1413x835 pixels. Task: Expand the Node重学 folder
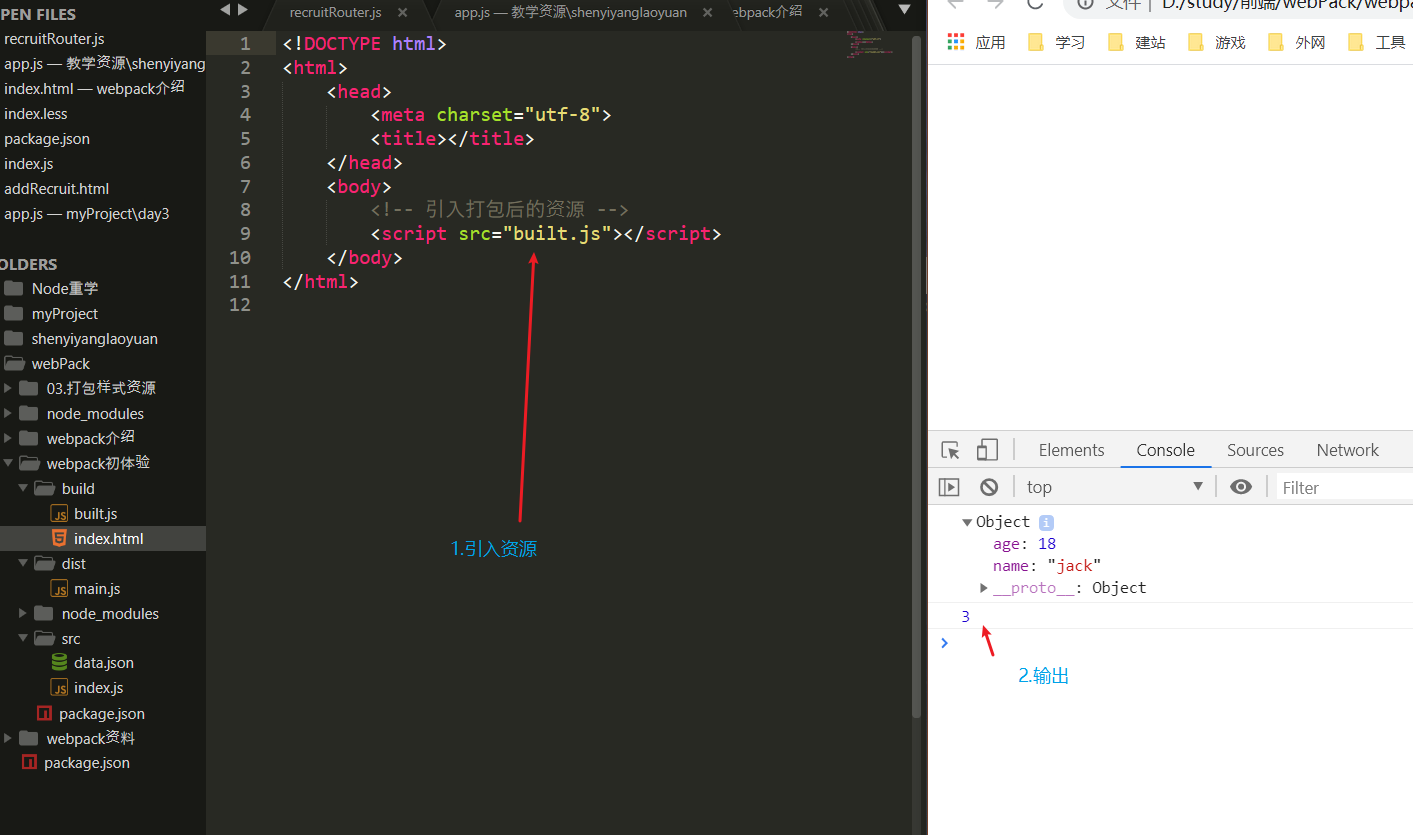65,289
